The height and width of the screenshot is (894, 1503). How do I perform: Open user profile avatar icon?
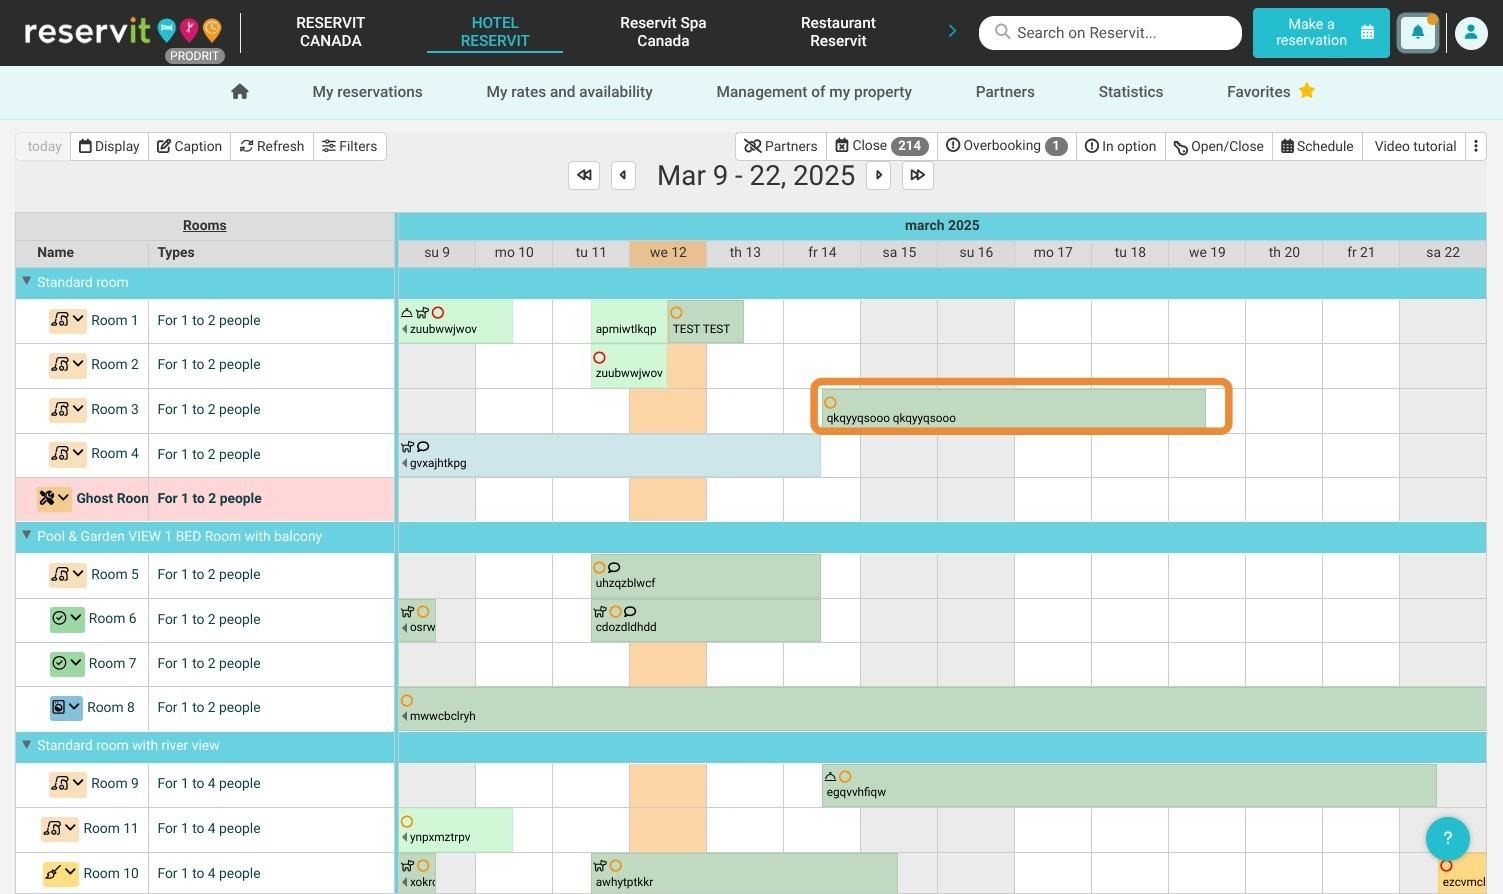tap(1470, 33)
